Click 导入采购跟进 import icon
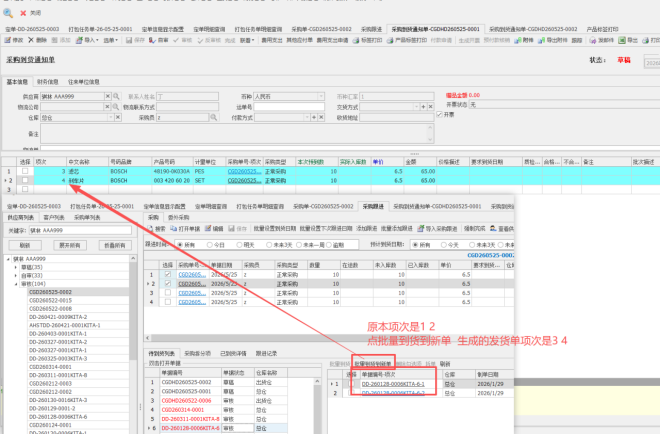This screenshot has width=660, height=434. (x=420, y=229)
